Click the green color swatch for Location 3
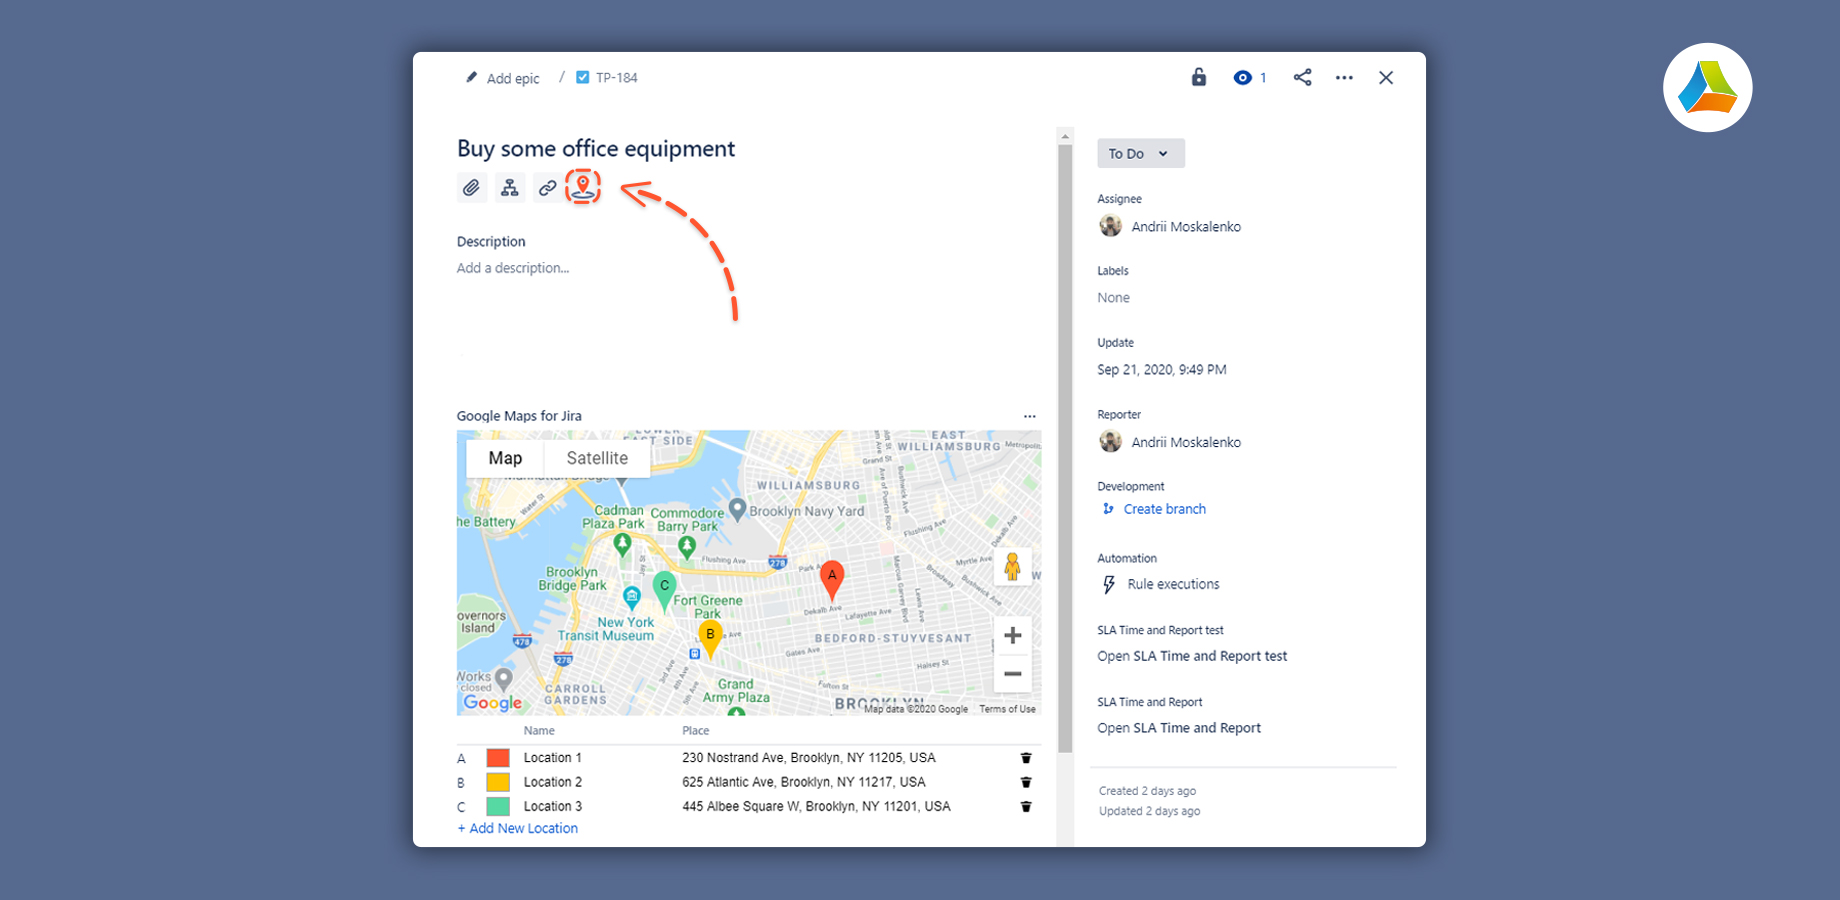Viewport: 1840px width, 900px height. (498, 806)
